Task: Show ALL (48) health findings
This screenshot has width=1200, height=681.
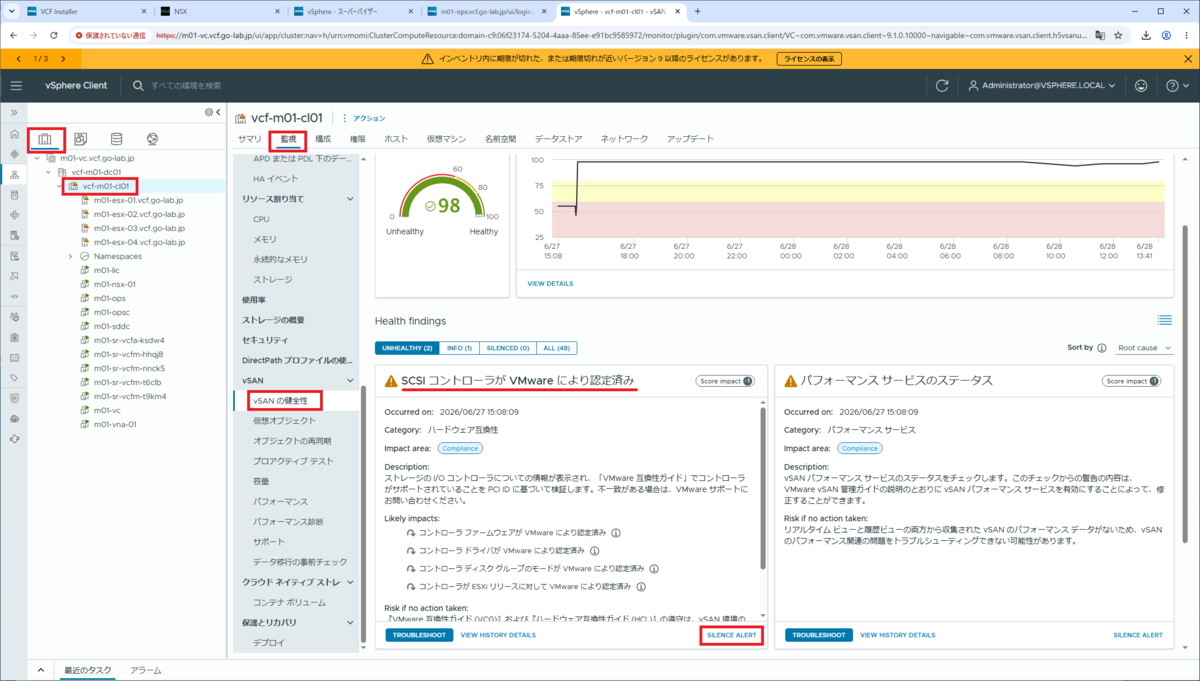Action: click(x=555, y=348)
